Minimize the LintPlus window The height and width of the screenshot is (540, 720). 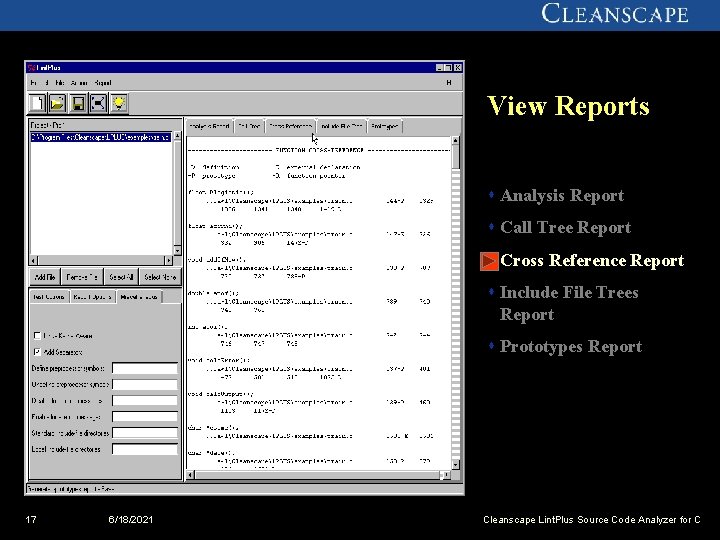(439, 68)
